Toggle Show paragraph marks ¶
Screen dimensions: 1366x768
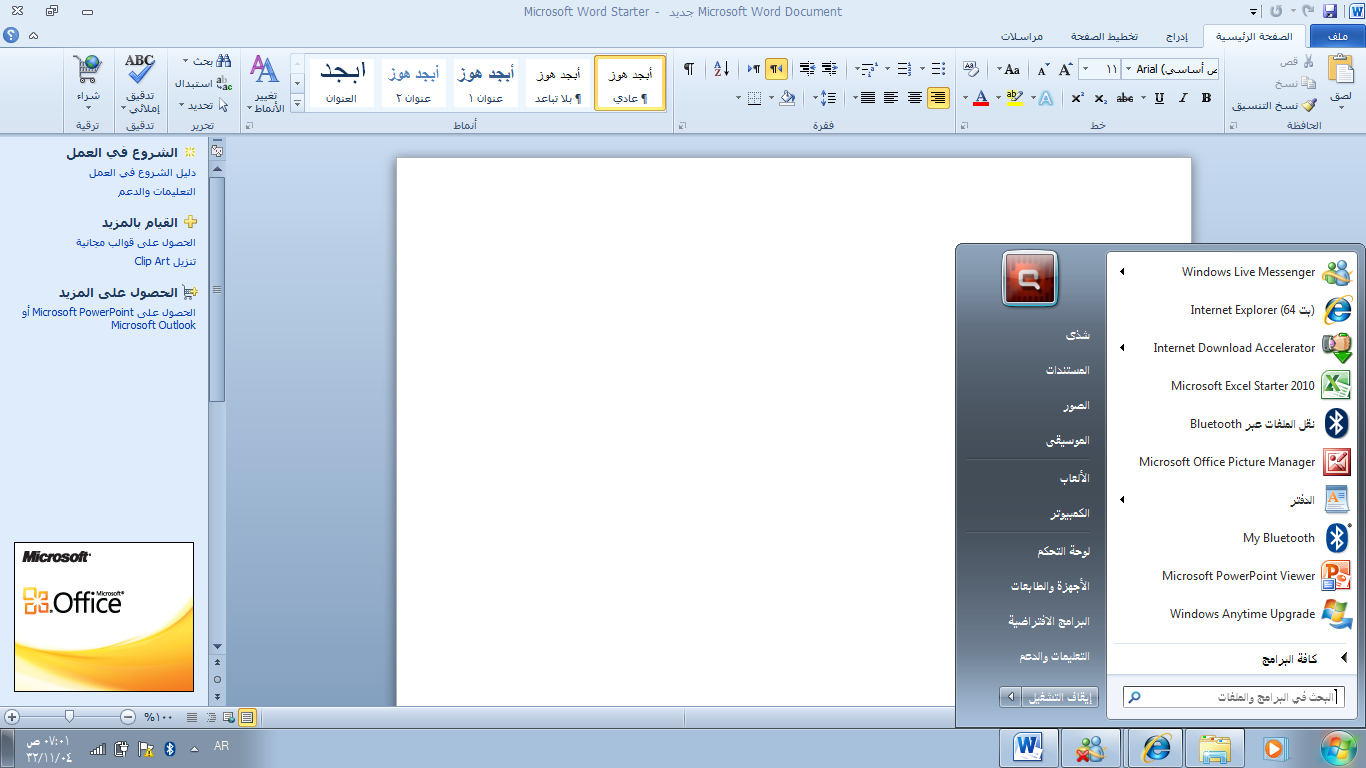pos(688,69)
